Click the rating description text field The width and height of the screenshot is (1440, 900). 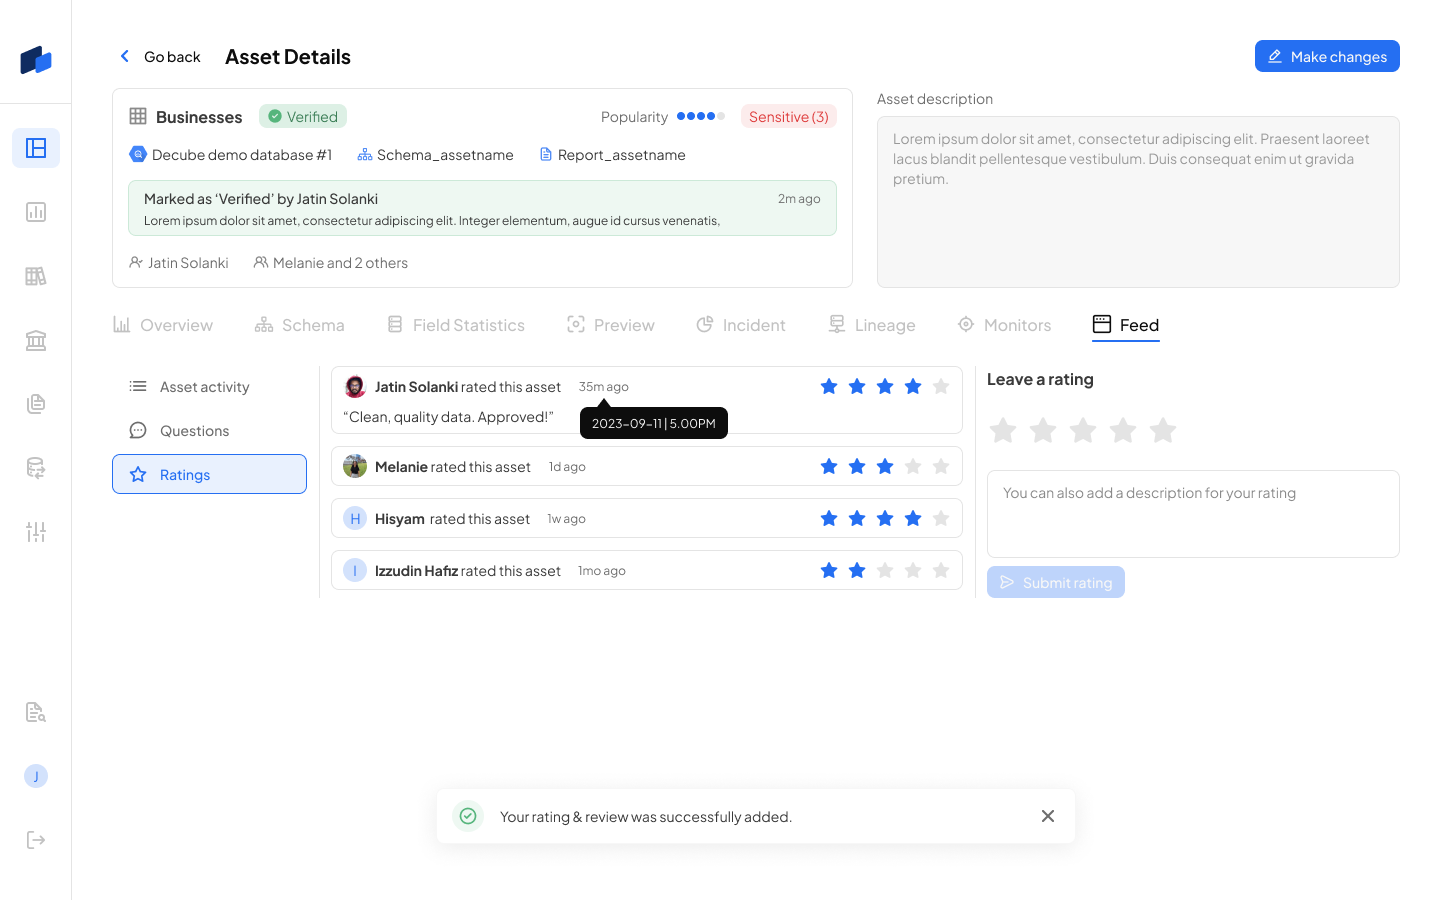click(1192, 514)
